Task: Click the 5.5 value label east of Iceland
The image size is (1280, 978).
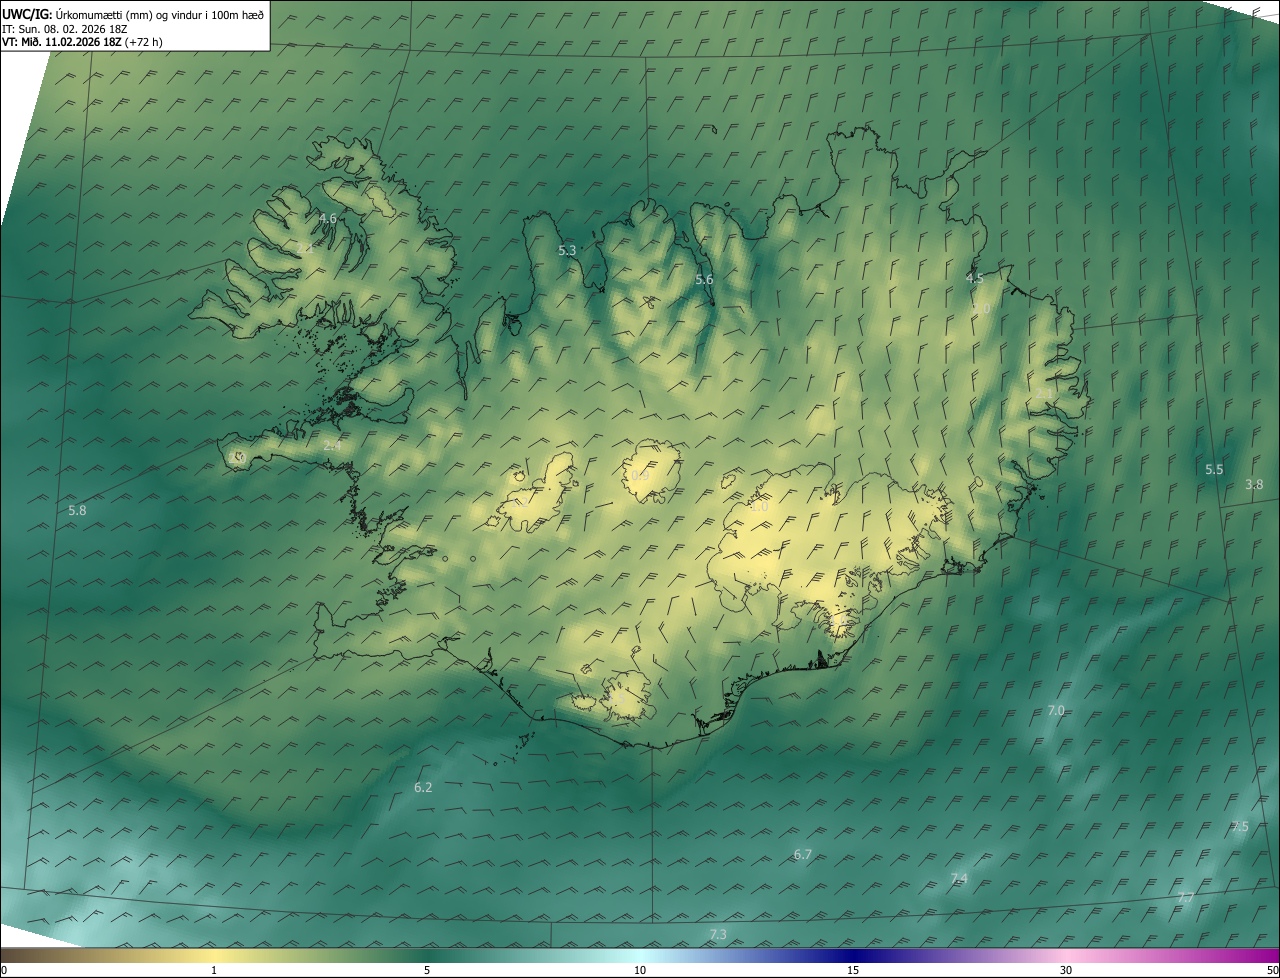Action: pos(1214,469)
